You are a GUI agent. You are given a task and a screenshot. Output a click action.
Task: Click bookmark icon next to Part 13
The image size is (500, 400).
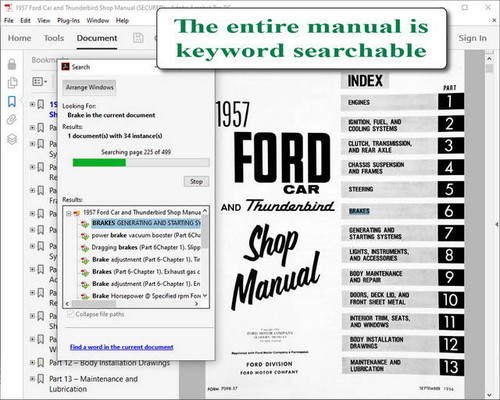(41, 379)
